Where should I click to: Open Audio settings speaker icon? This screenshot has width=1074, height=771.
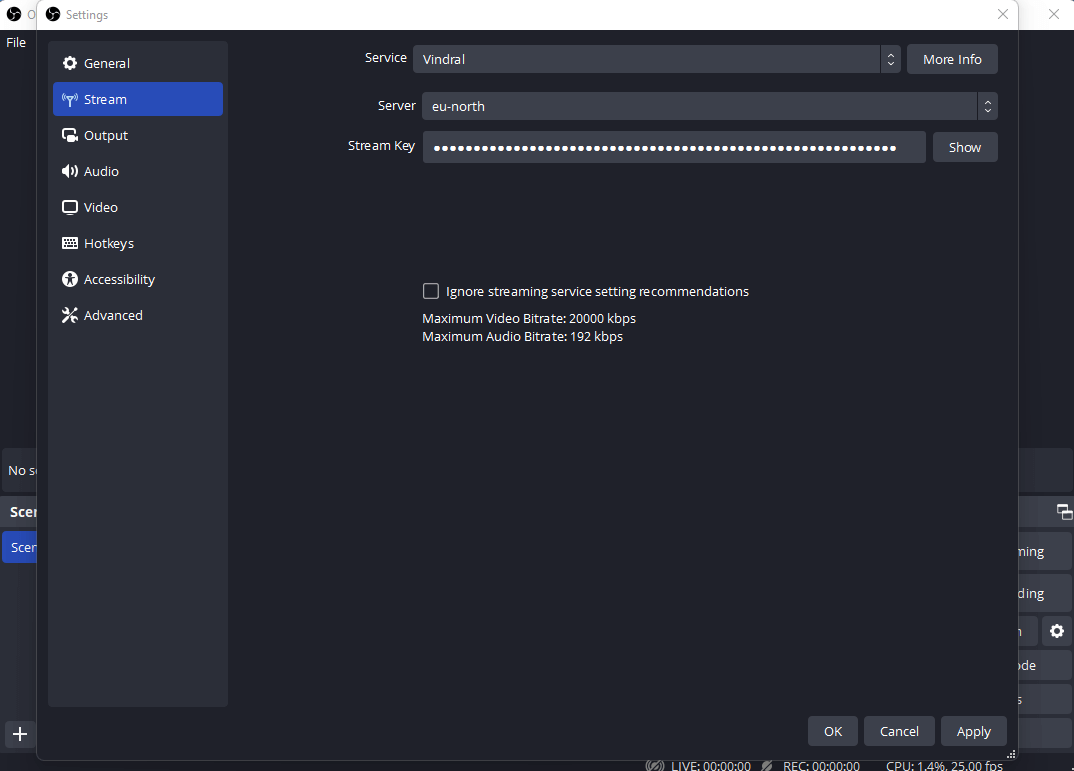[69, 171]
